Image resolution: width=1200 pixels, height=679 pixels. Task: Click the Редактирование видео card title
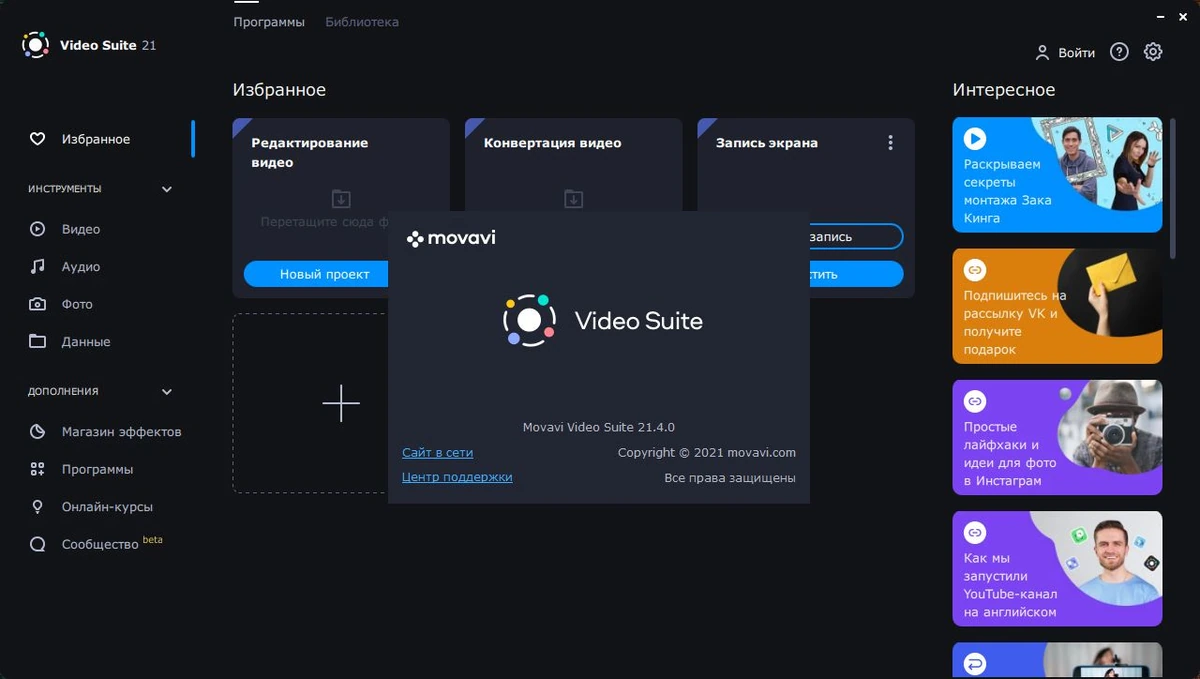click(310, 152)
